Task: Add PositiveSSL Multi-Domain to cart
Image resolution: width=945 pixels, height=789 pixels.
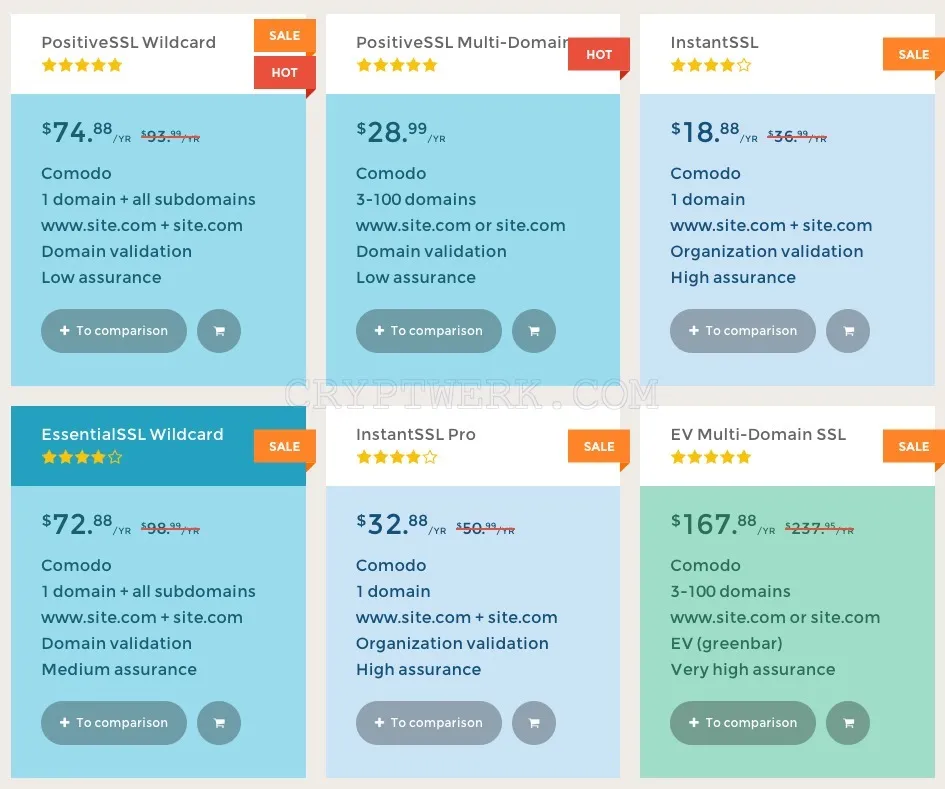Action: point(533,331)
